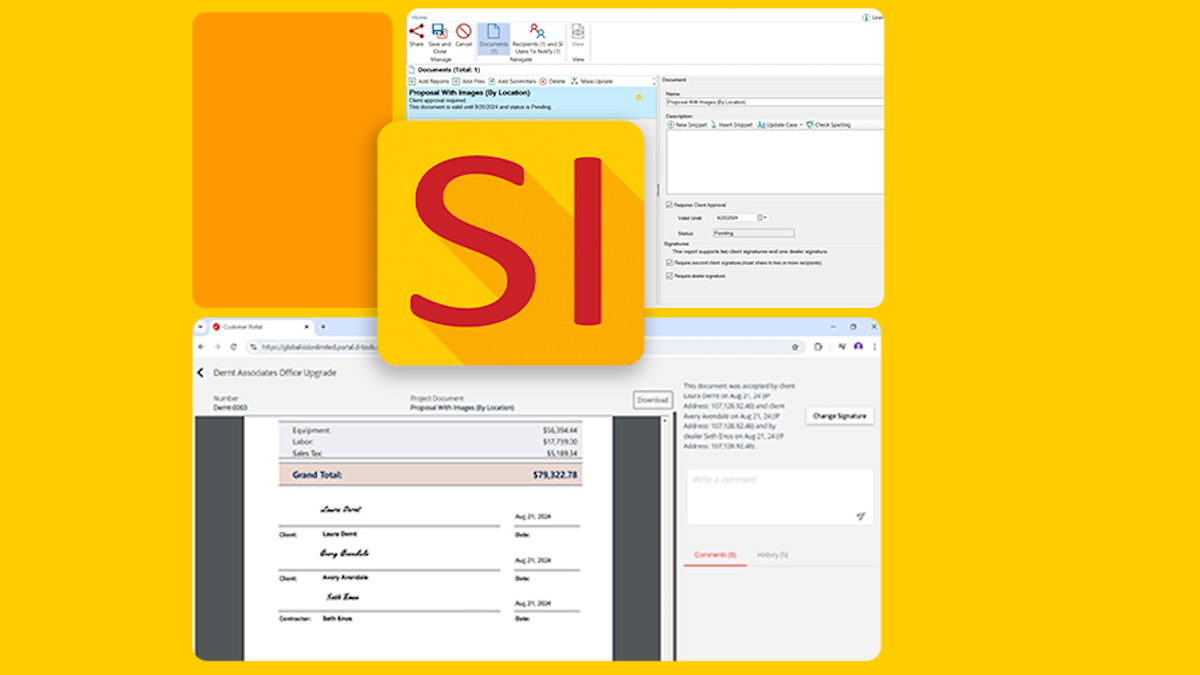This screenshot has height=675, width=1200.
Task: Click the Seth Enos contractor name
Action: [336, 619]
